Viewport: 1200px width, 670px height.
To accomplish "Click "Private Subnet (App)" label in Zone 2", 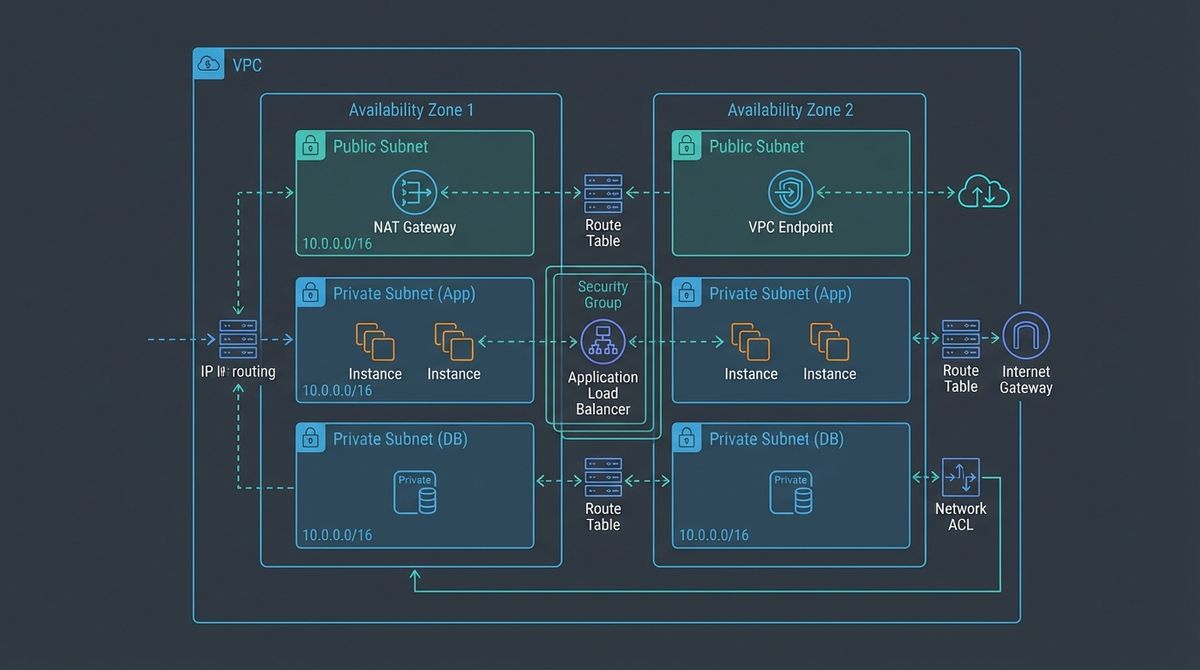I will point(780,293).
